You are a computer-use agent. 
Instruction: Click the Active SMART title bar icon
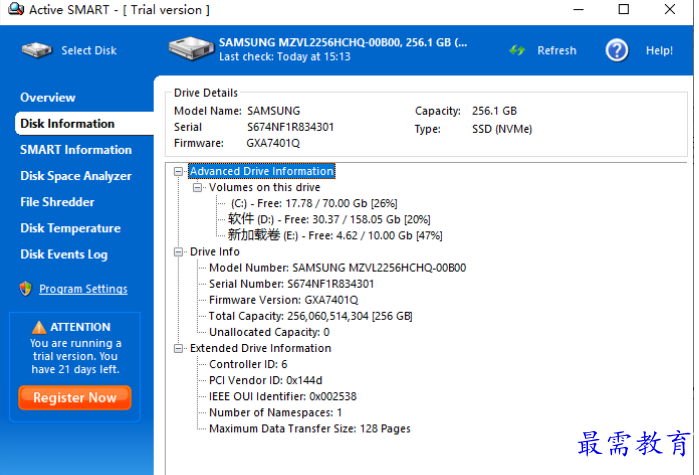(16, 9)
